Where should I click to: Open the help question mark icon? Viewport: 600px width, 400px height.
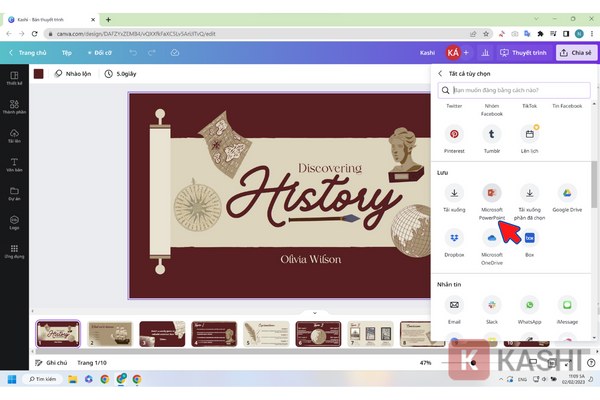(x=591, y=362)
